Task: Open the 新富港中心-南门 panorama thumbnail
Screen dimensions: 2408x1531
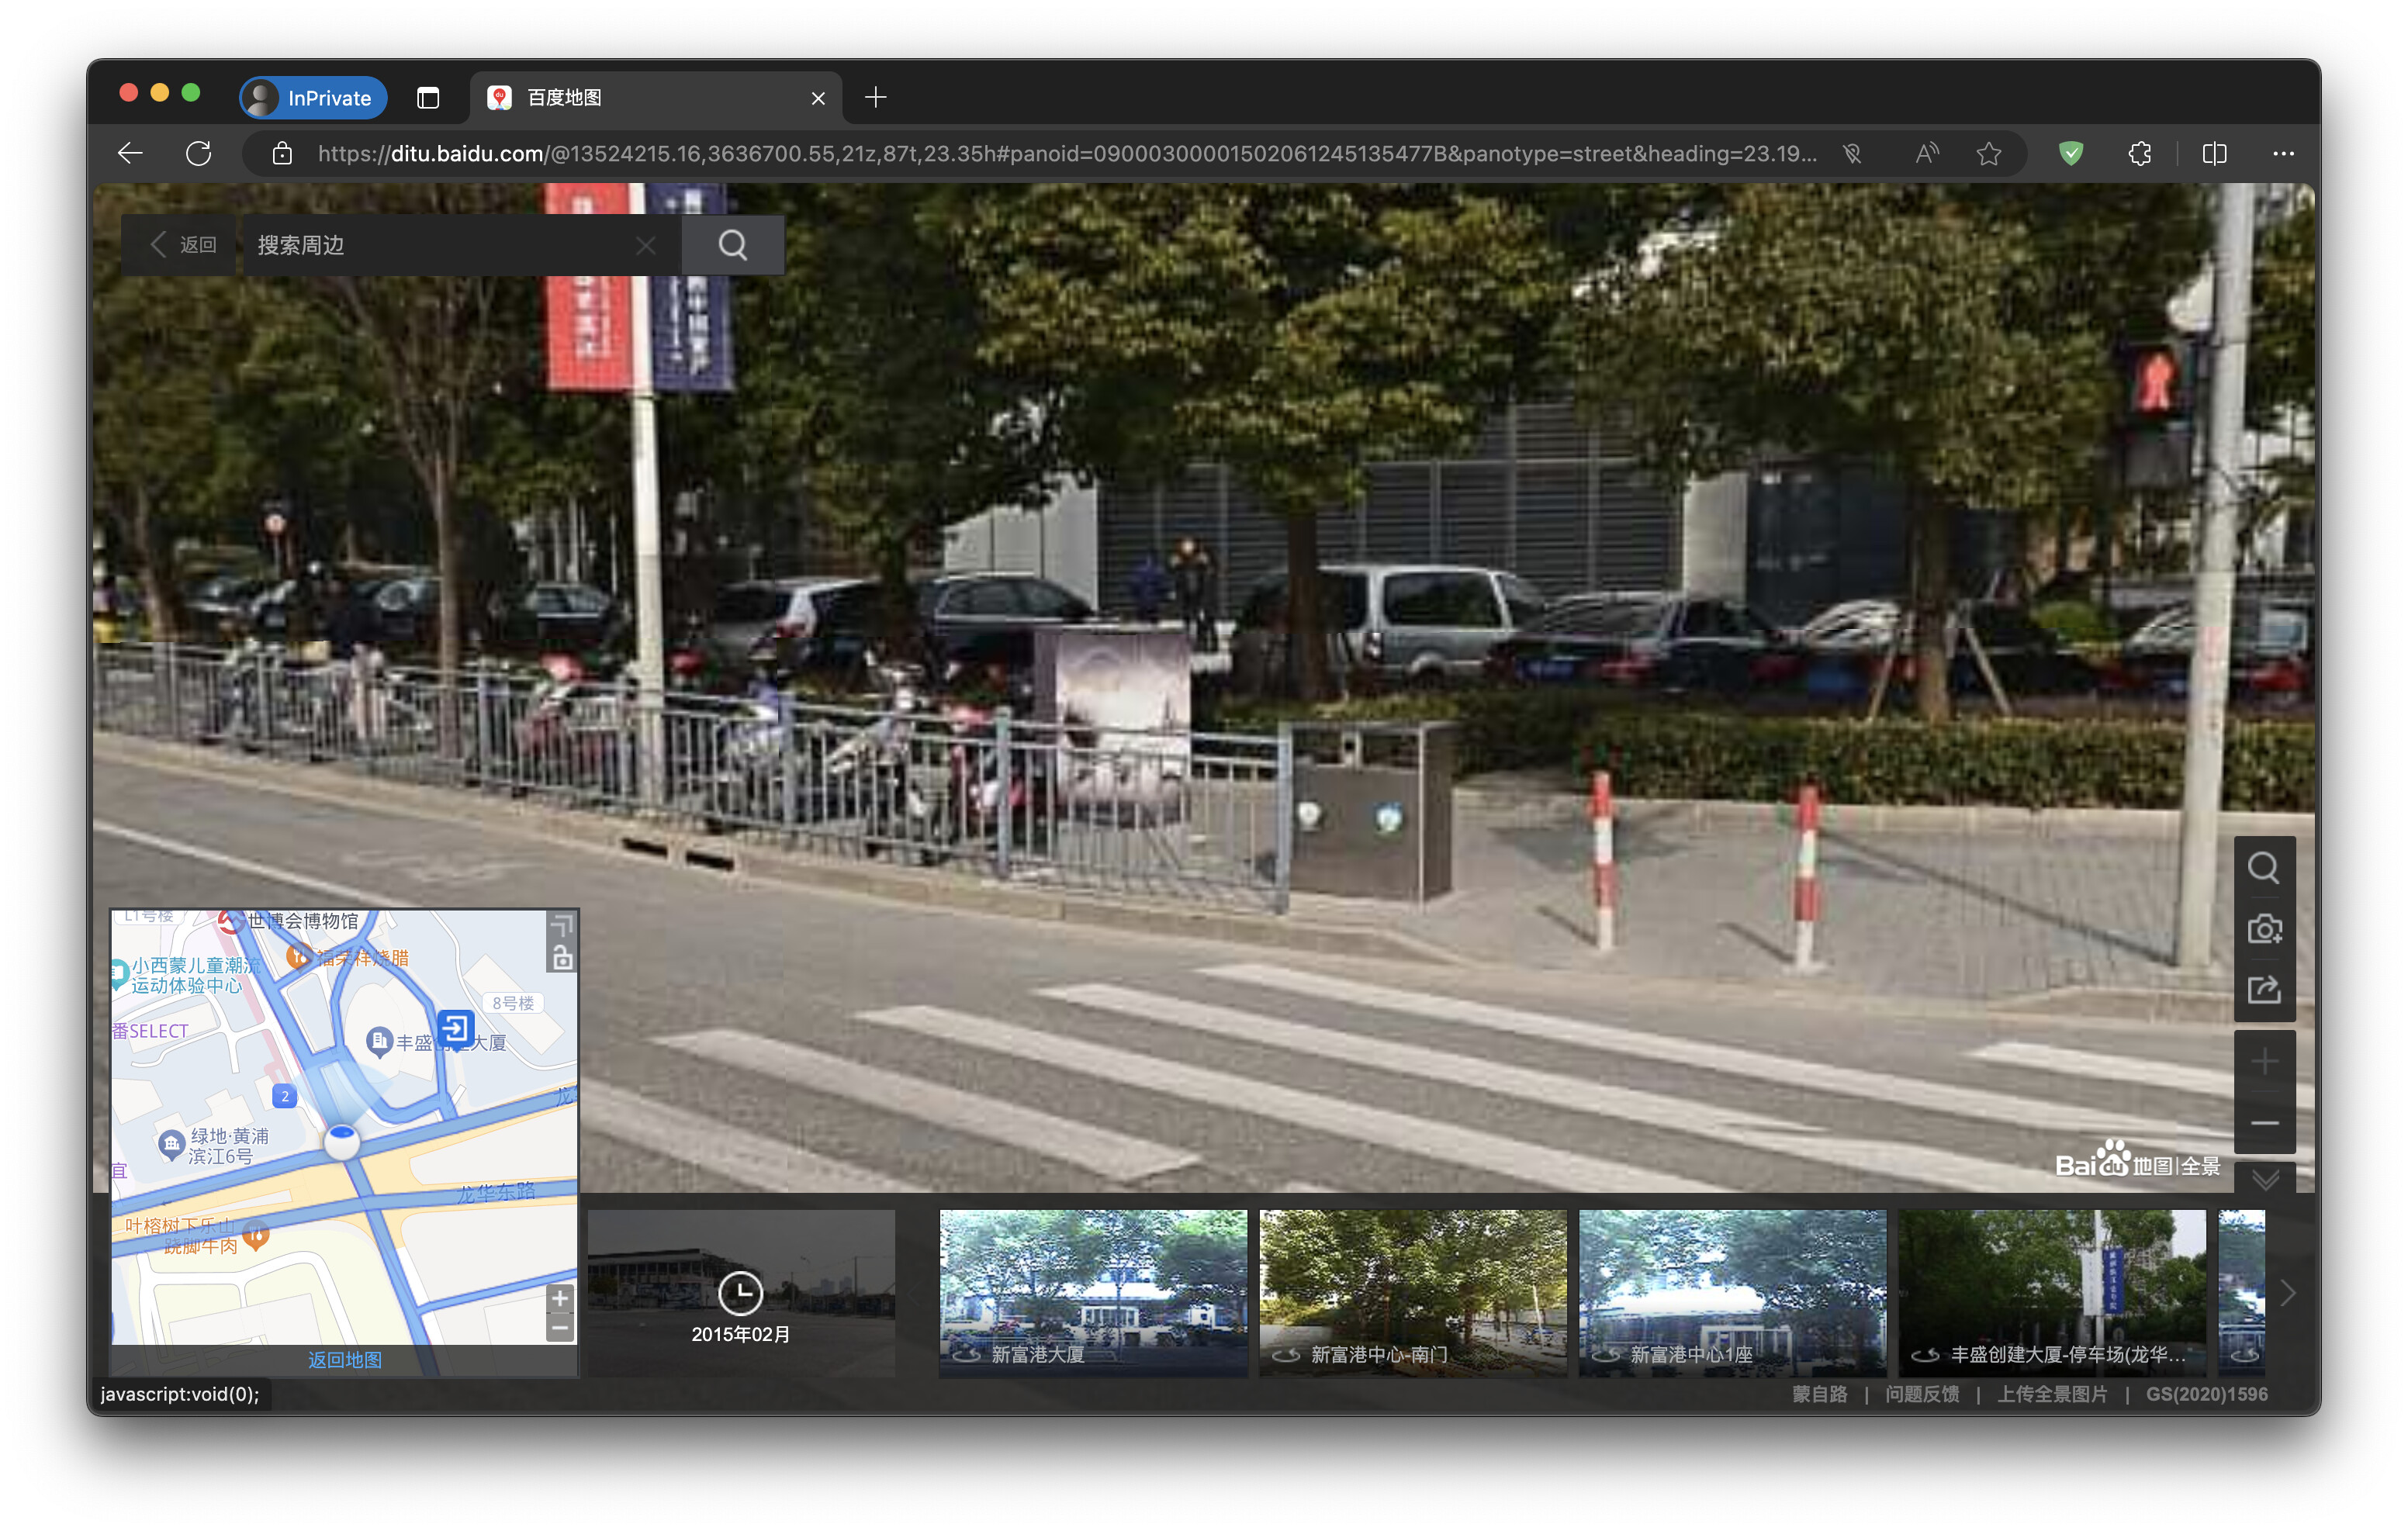Action: 1412,1293
